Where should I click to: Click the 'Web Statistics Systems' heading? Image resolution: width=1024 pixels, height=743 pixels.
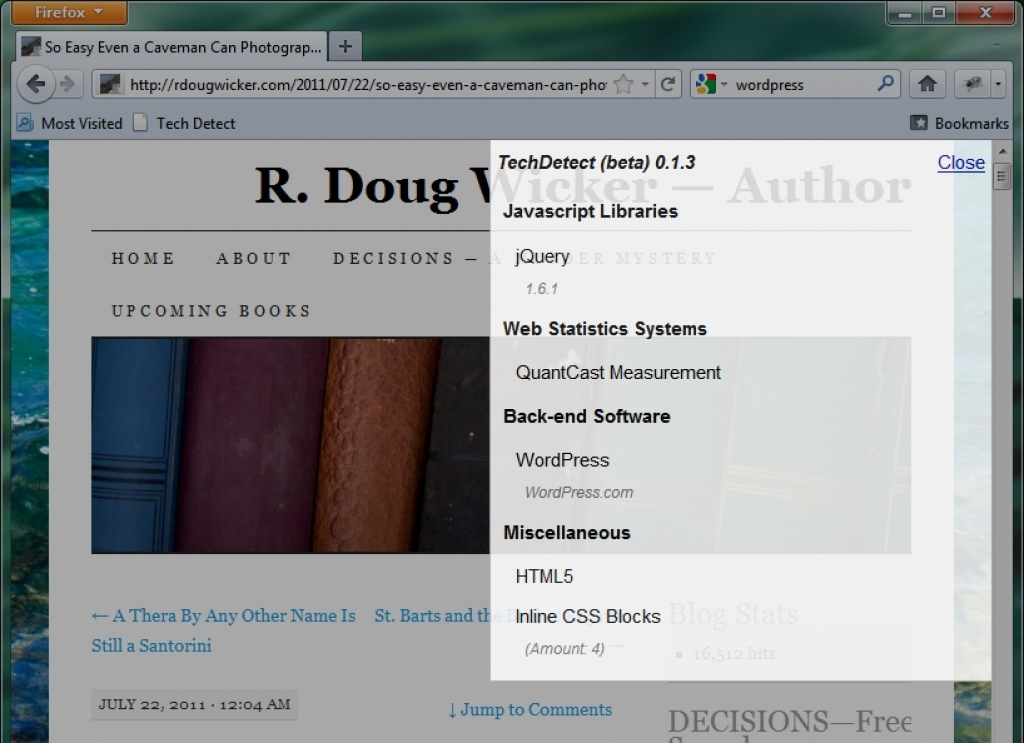coord(605,329)
